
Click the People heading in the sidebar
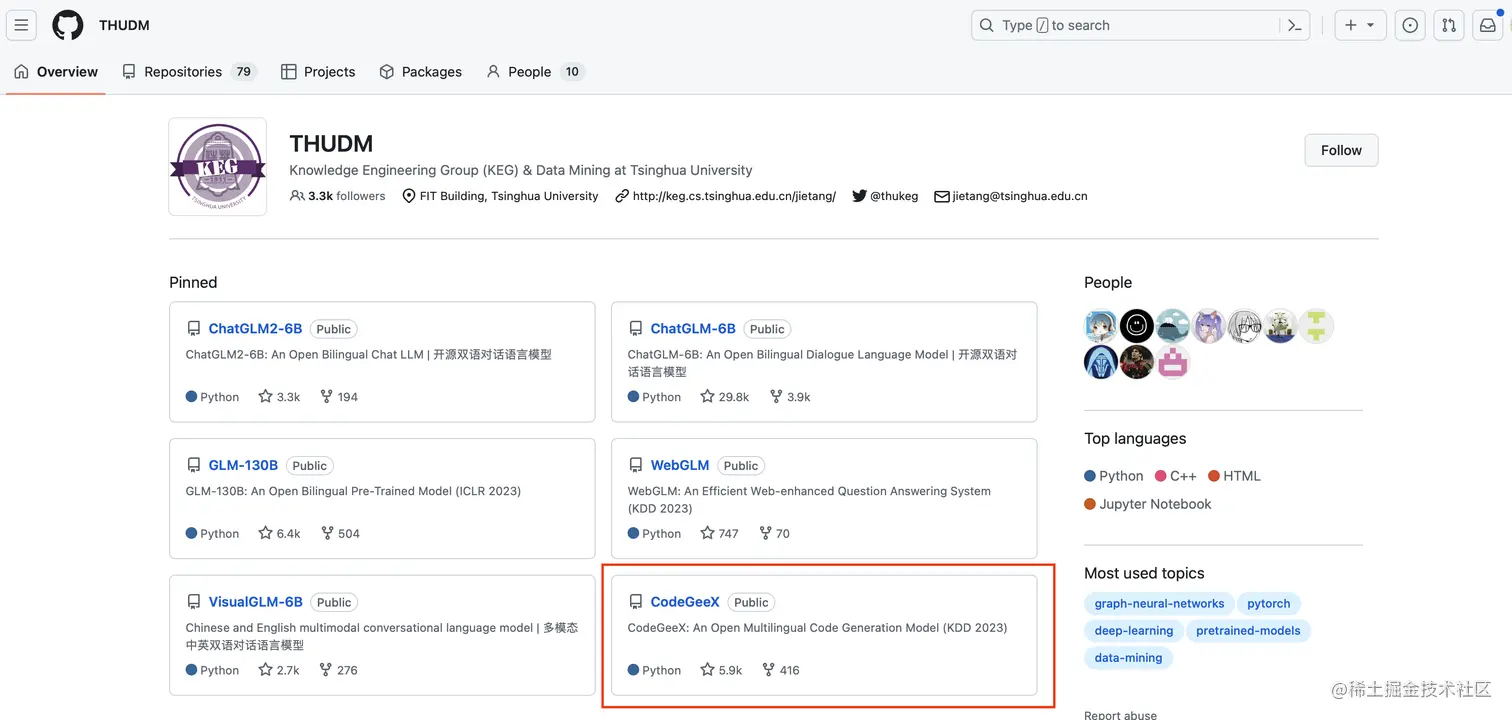pos(1108,283)
